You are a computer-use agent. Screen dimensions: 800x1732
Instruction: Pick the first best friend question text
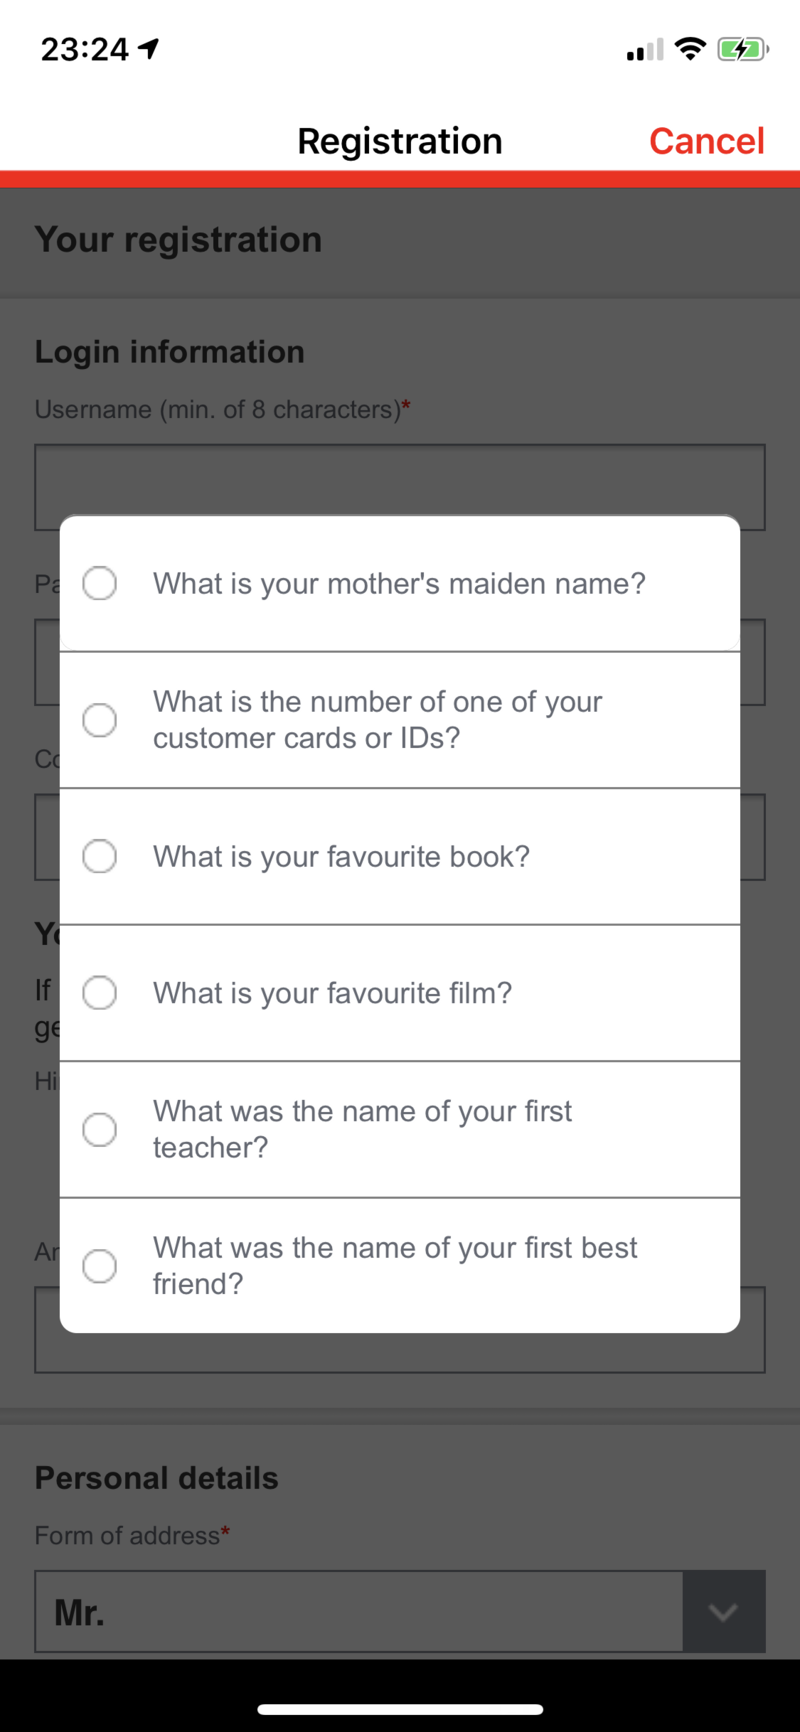tap(395, 1266)
